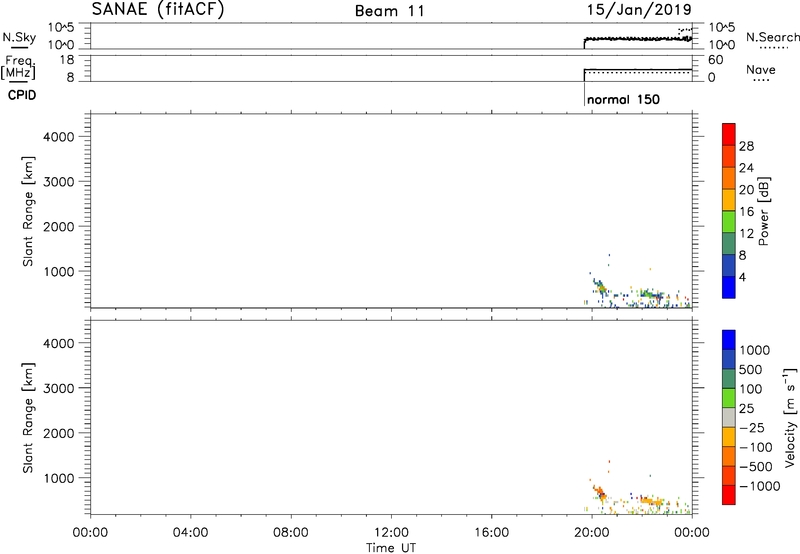Click the -1000 velocity colorbar tick label

click(759, 486)
